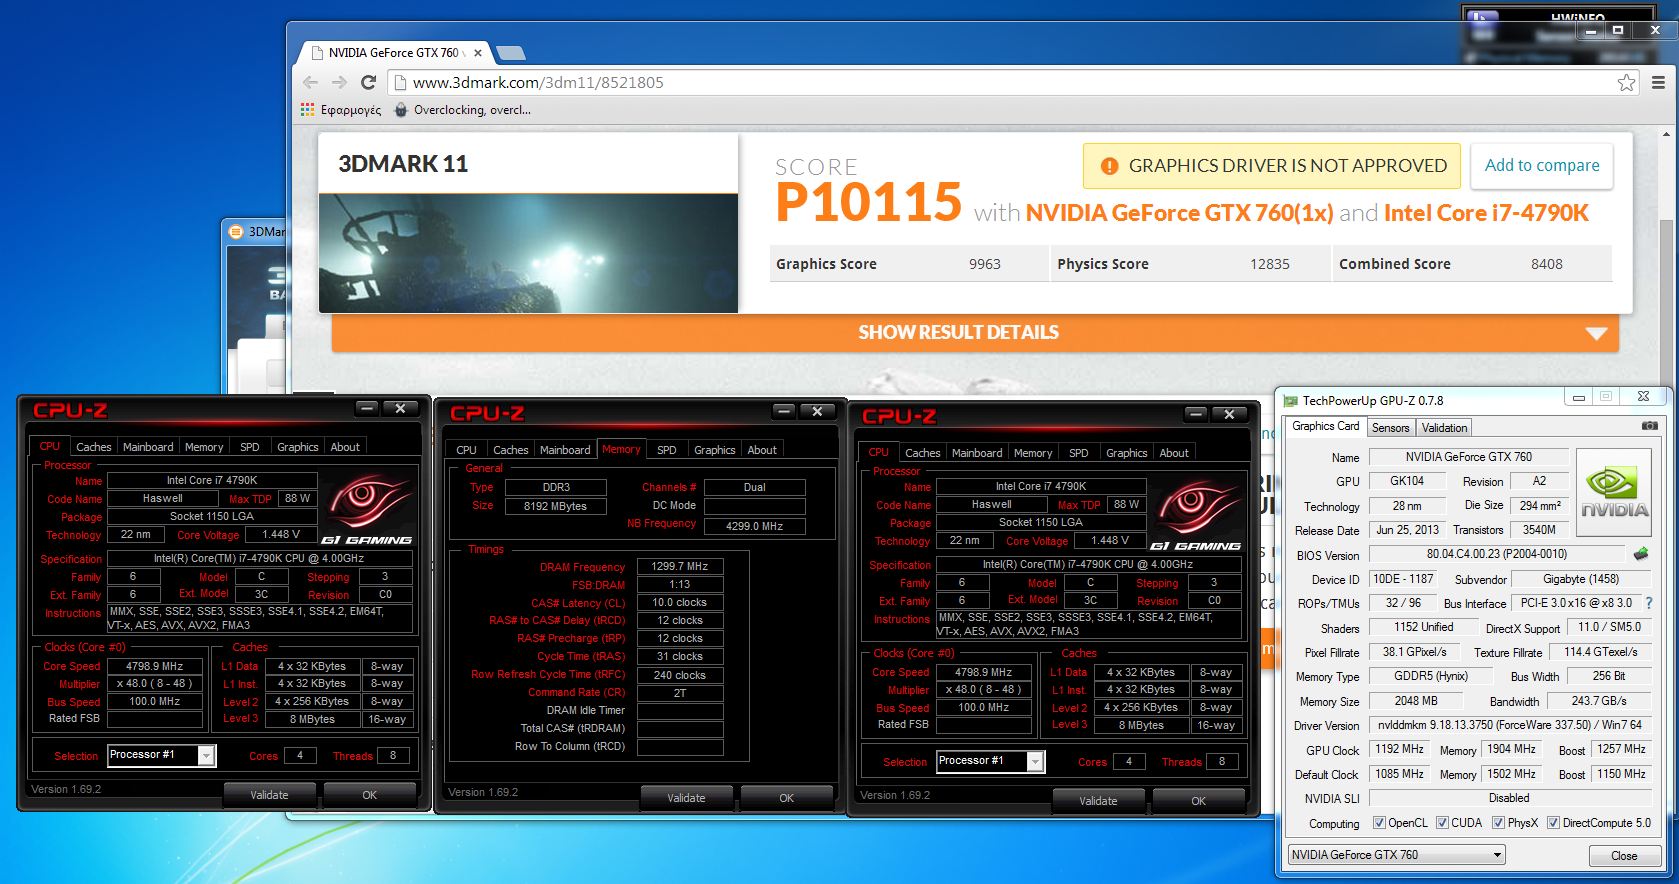Go back in the Chrome browser

point(311,83)
